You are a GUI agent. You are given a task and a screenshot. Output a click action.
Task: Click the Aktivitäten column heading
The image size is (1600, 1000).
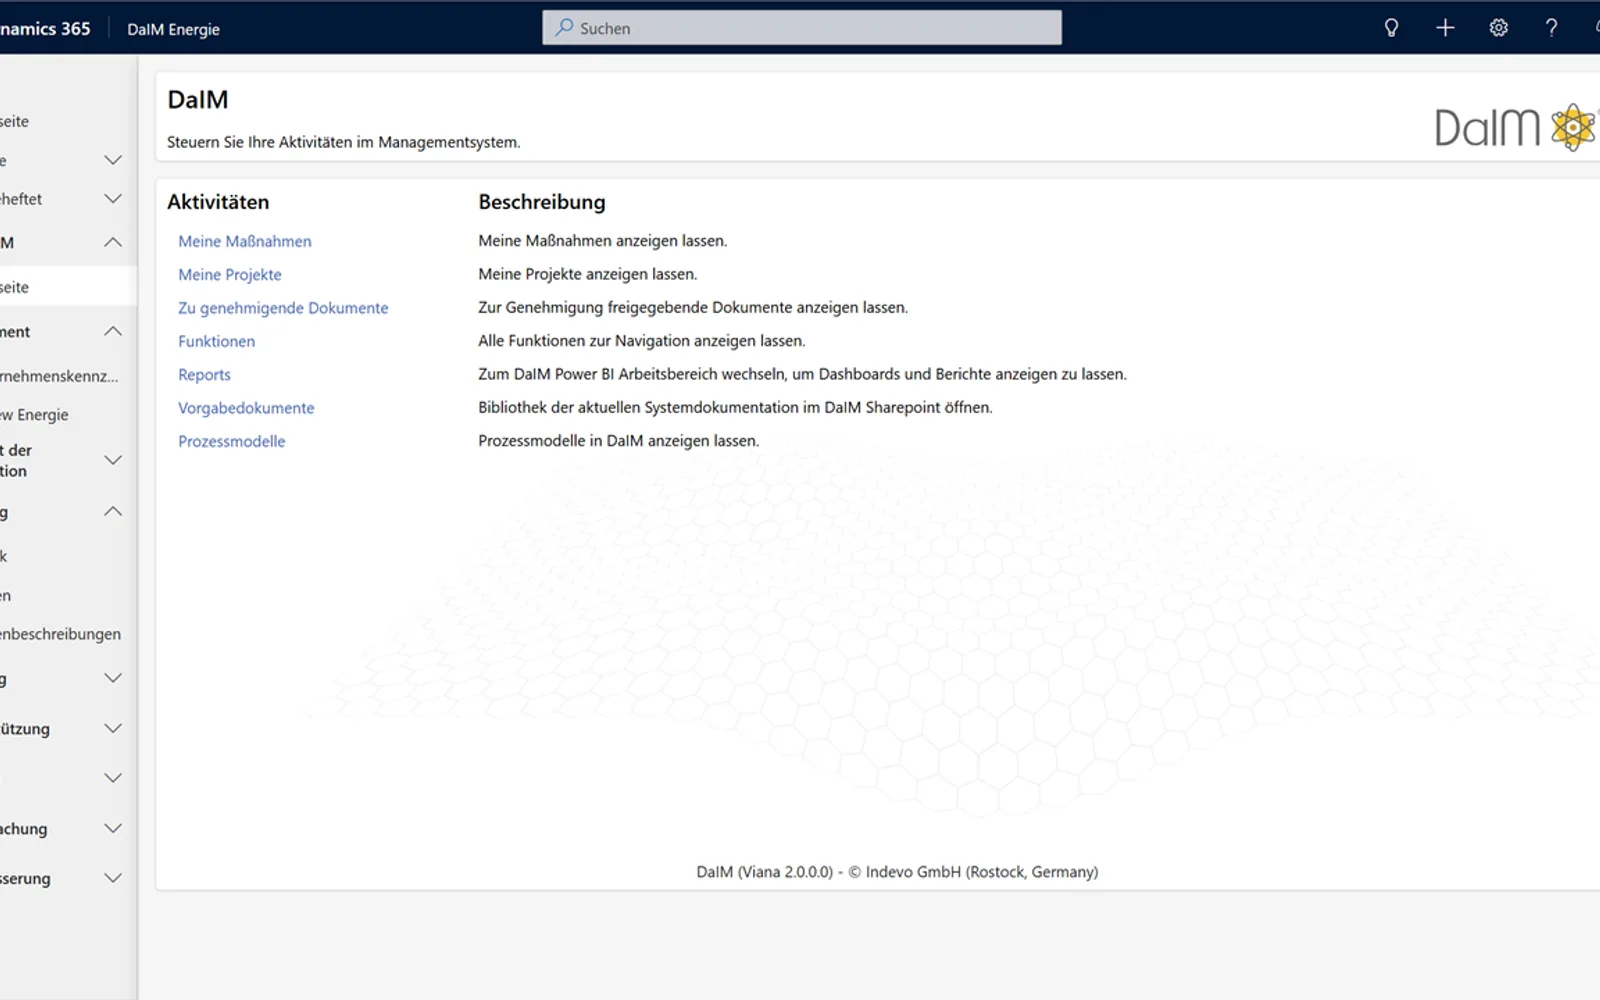(x=218, y=202)
